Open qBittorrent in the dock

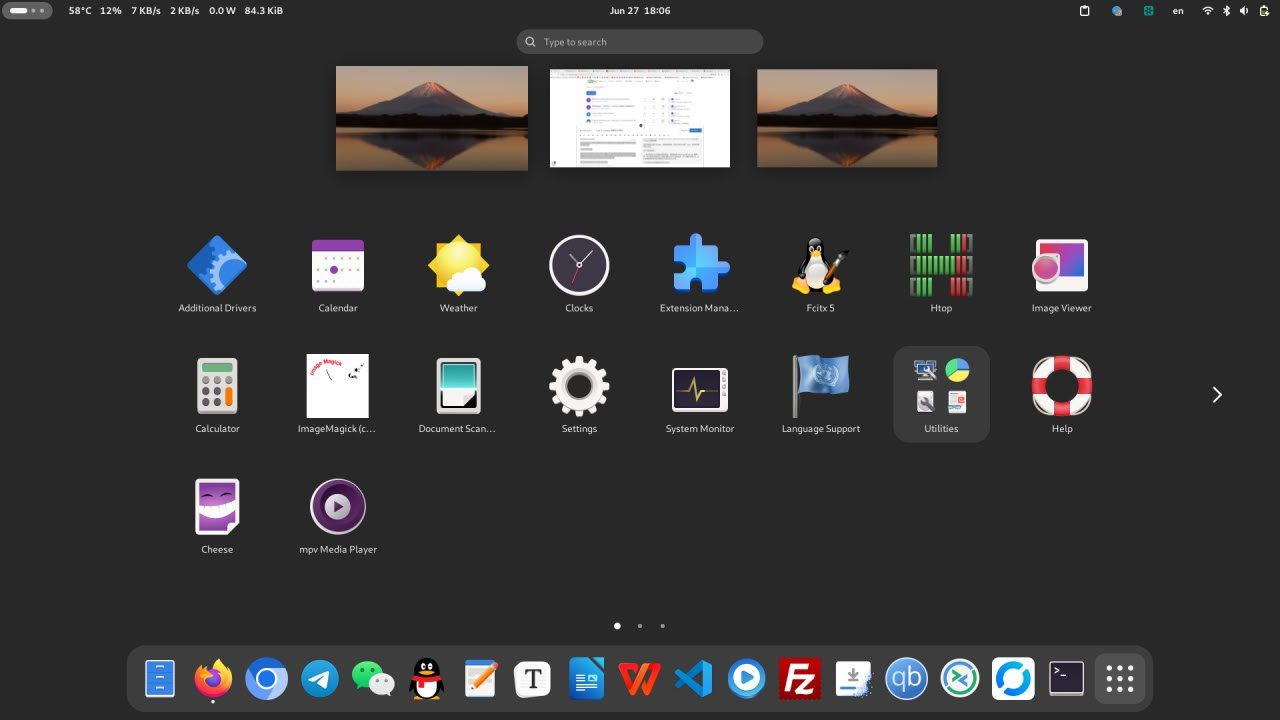907,679
